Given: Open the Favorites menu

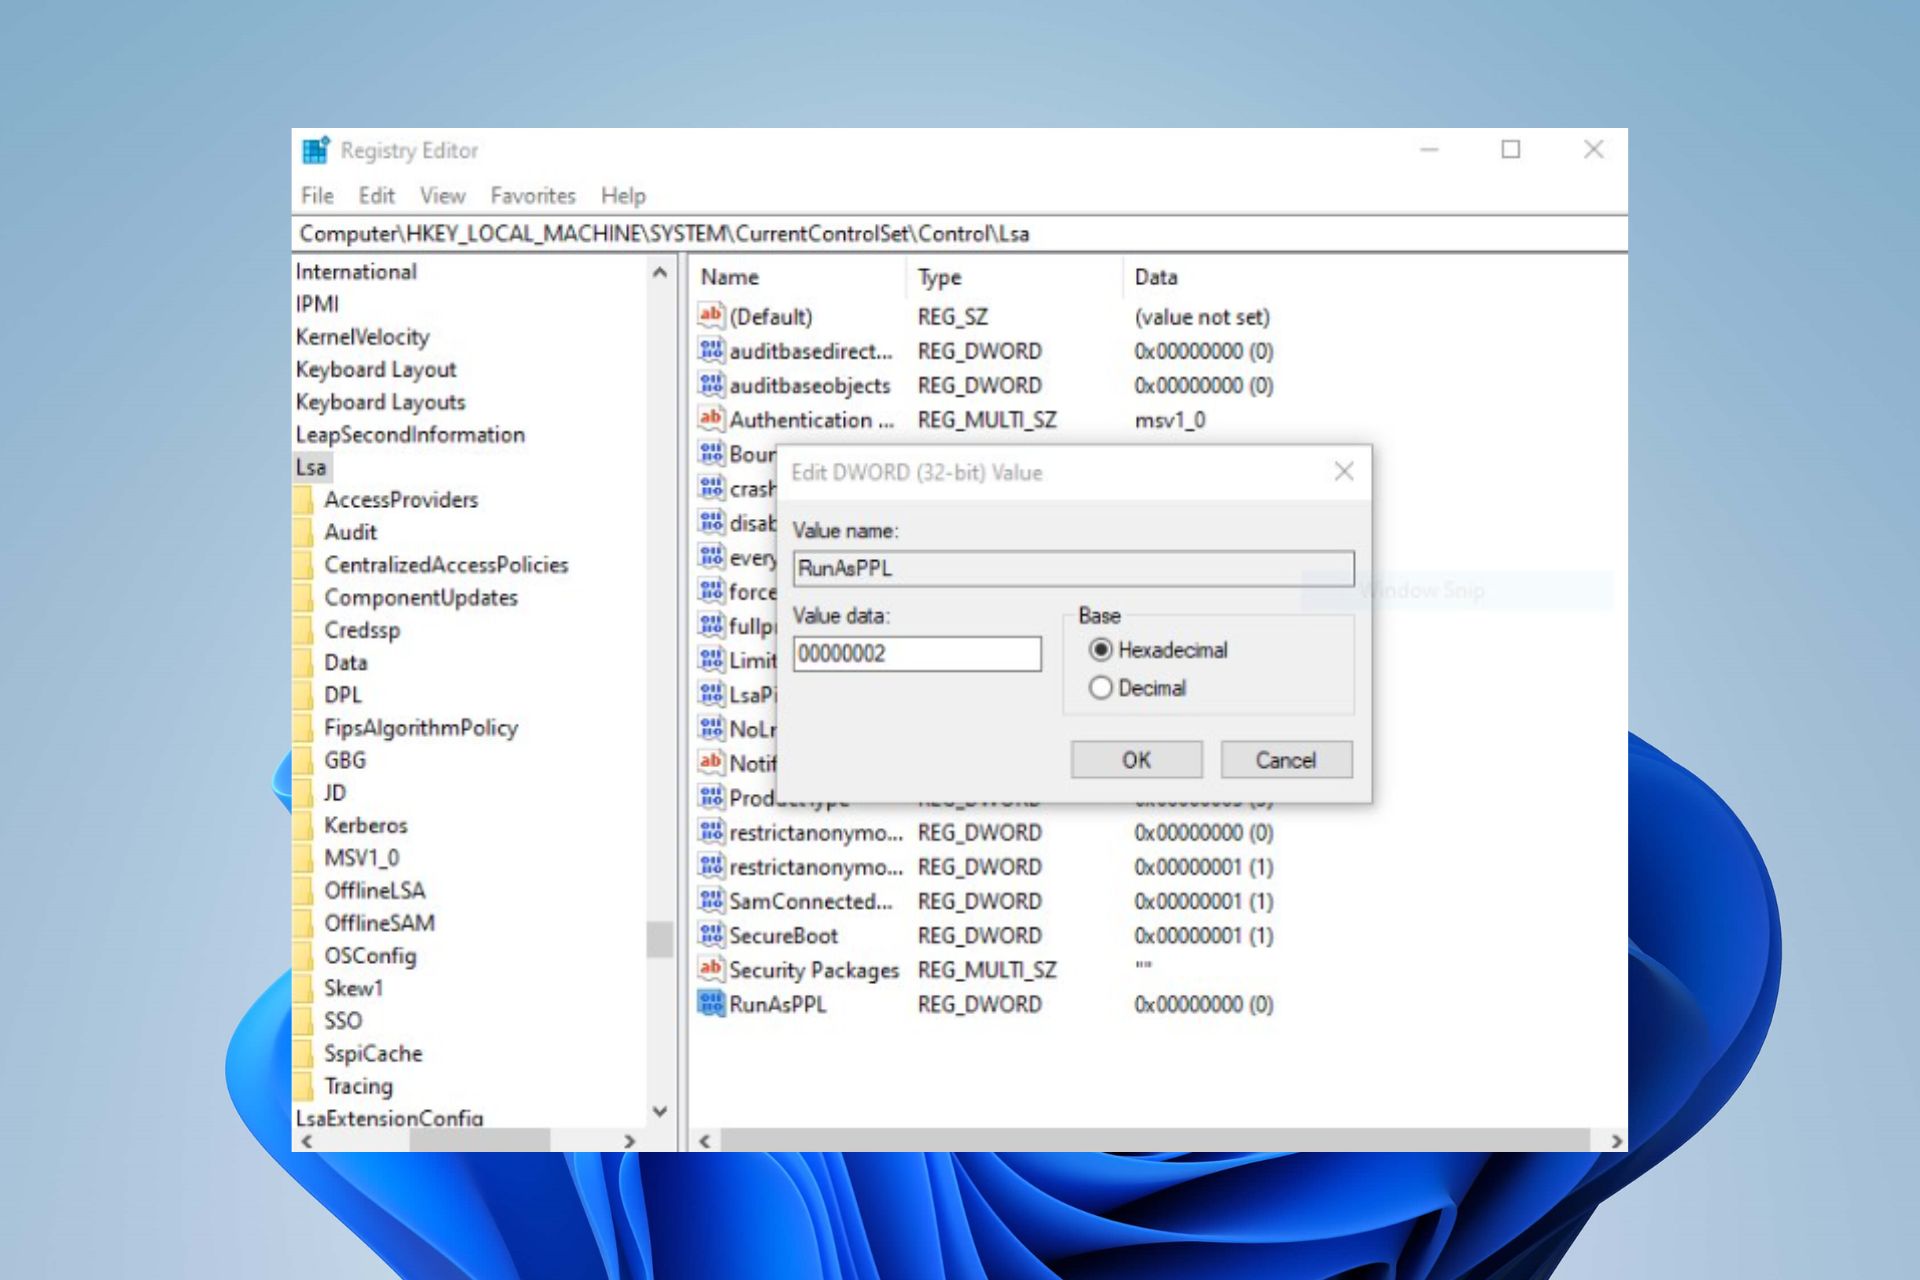Looking at the screenshot, I should click(x=533, y=196).
